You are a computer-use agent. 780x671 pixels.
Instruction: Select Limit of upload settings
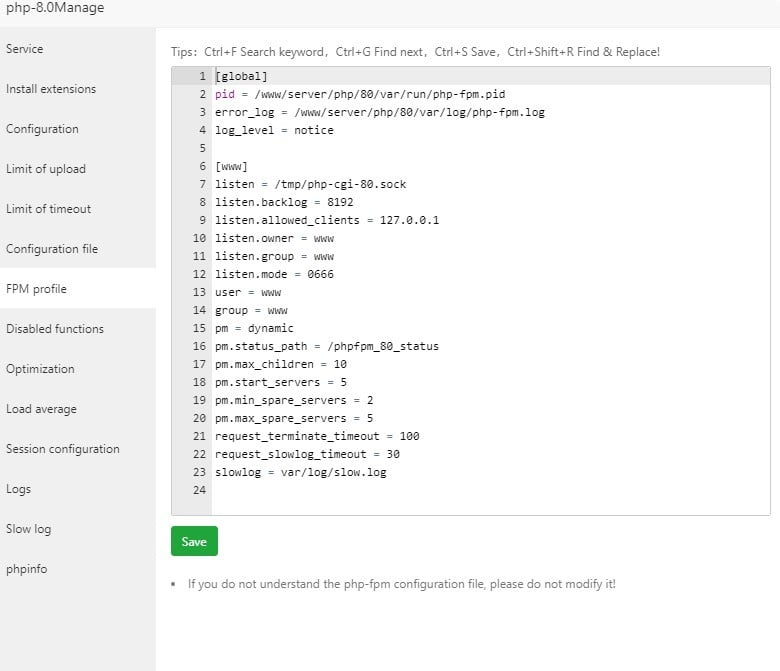coord(46,169)
